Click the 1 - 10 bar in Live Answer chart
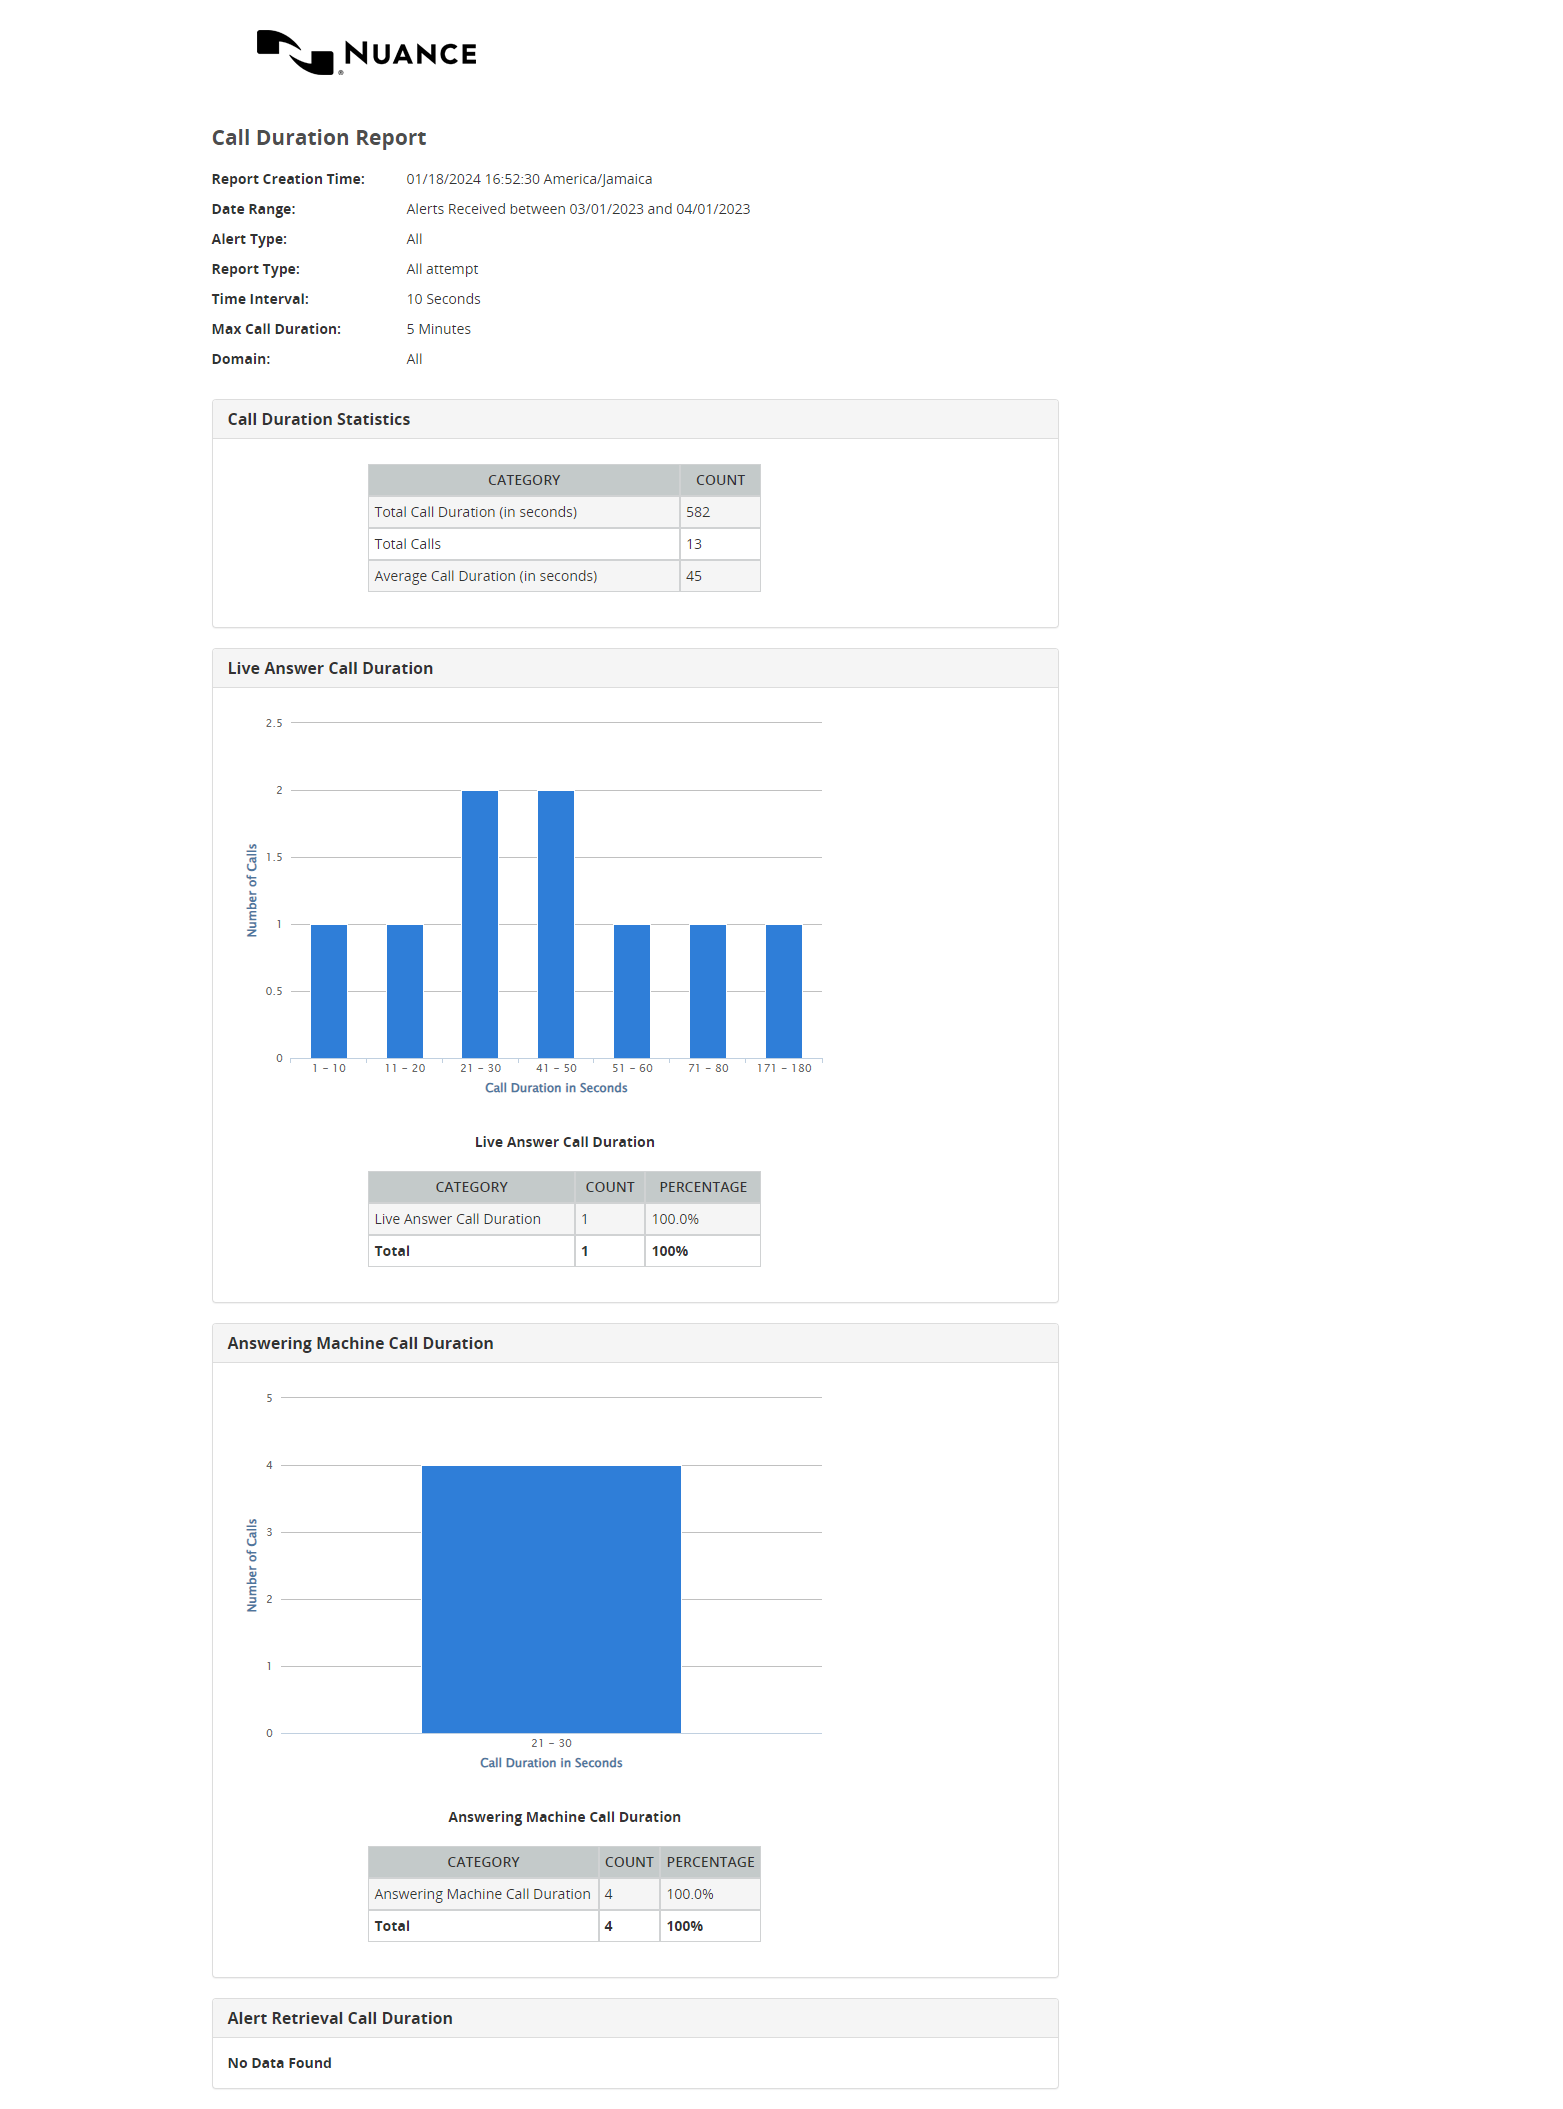The image size is (1563, 2109). point(328,990)
